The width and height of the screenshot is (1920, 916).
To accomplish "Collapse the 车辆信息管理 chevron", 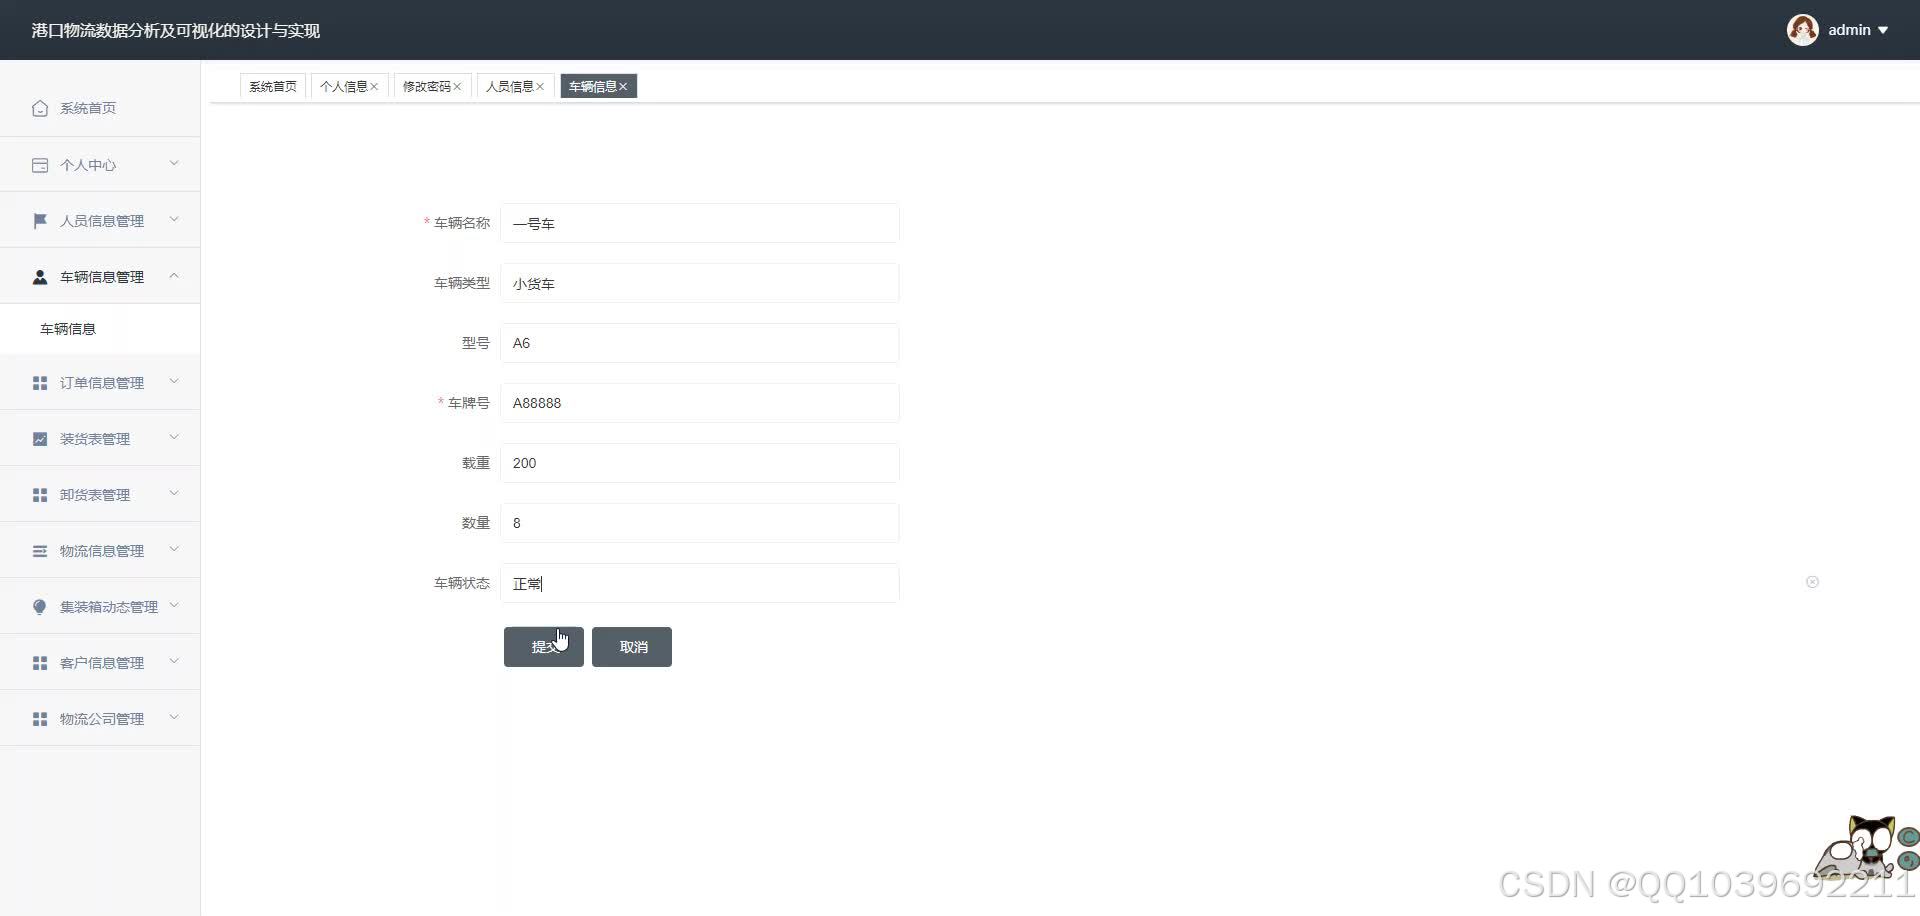I will (174, 275).
